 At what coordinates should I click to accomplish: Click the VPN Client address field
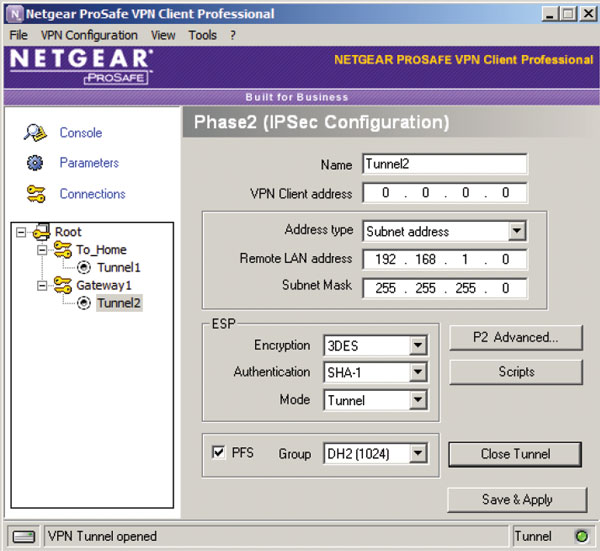click(x=445, y=192)
